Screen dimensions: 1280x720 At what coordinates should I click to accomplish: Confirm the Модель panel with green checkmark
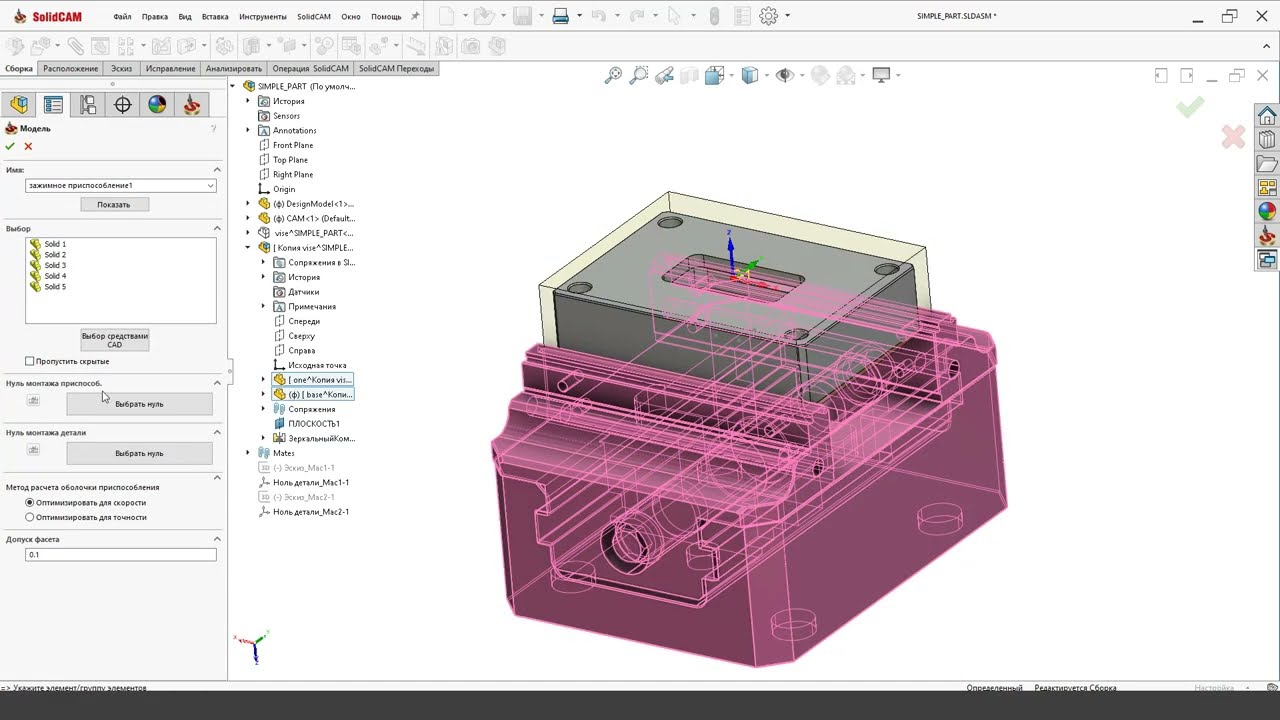tap(10, 146)
